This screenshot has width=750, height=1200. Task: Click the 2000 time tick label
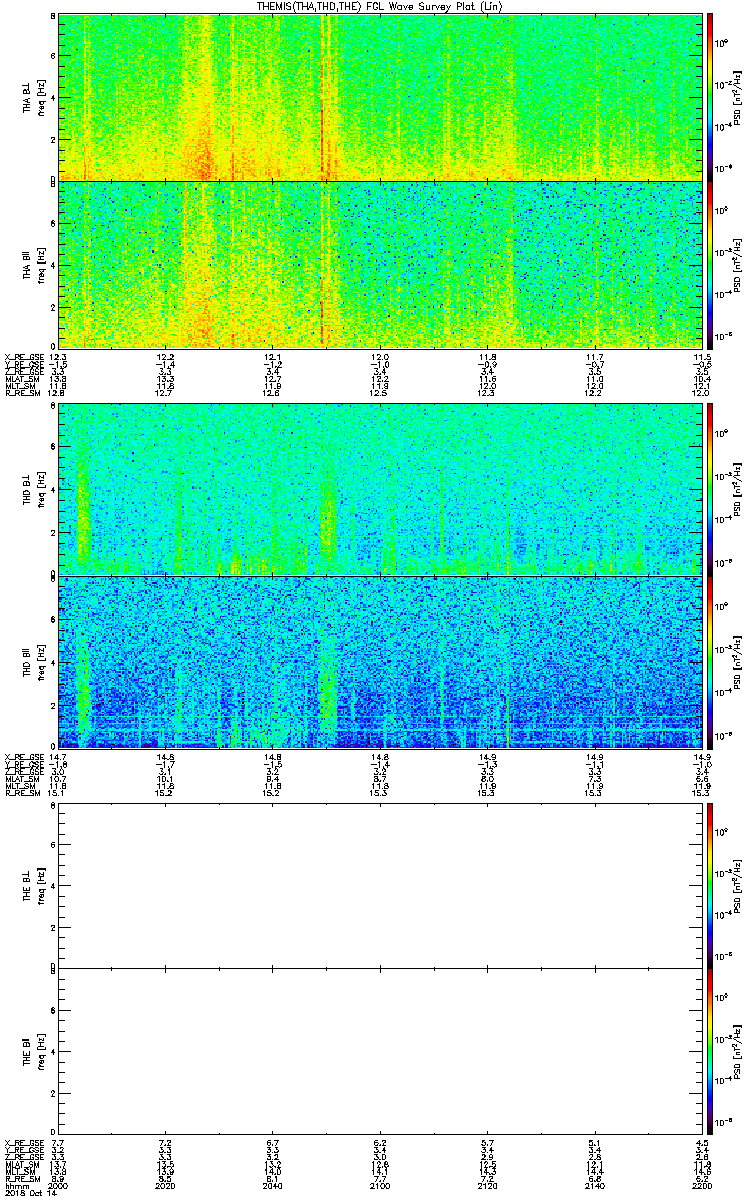coord(58,1184)
